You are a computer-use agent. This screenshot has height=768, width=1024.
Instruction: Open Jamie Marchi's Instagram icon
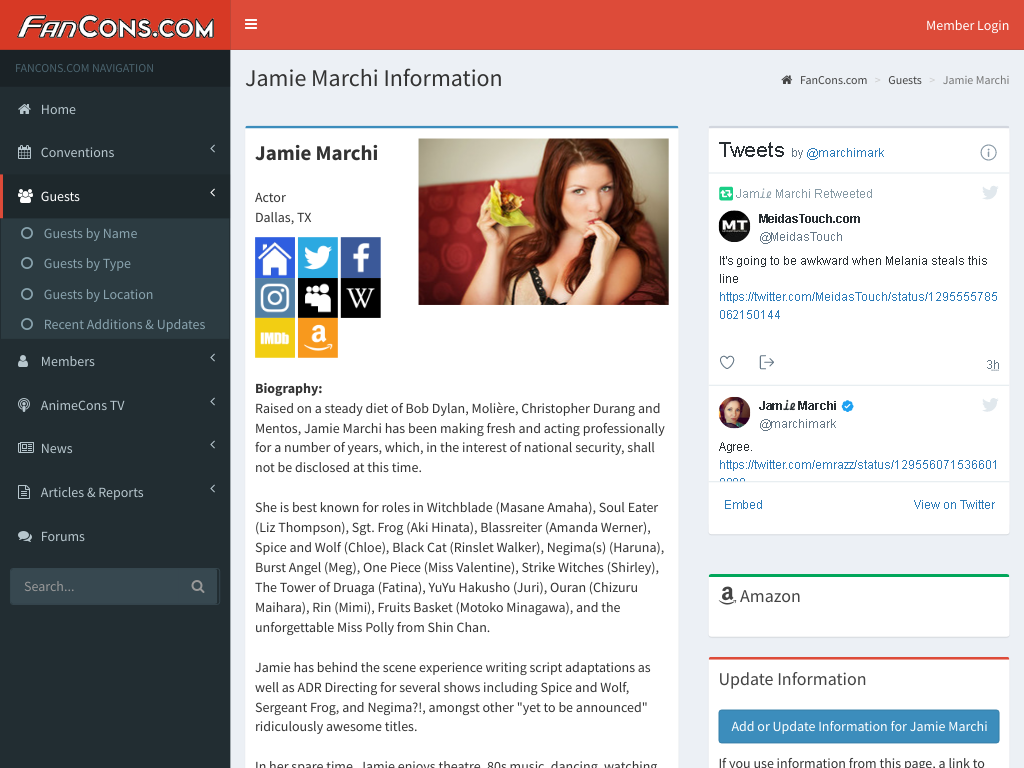click(x=275, y=298)
